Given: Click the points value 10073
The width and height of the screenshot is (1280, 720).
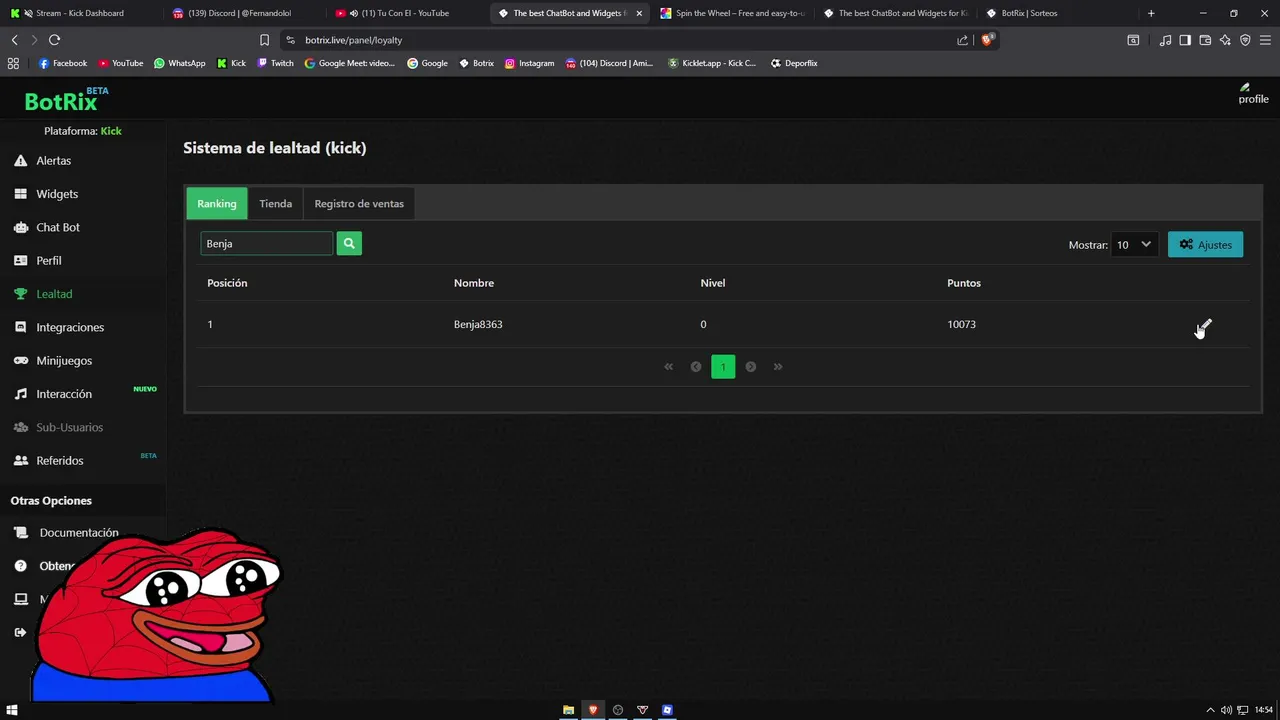Looking at the screenshot, I should click(x=961, y=324).
